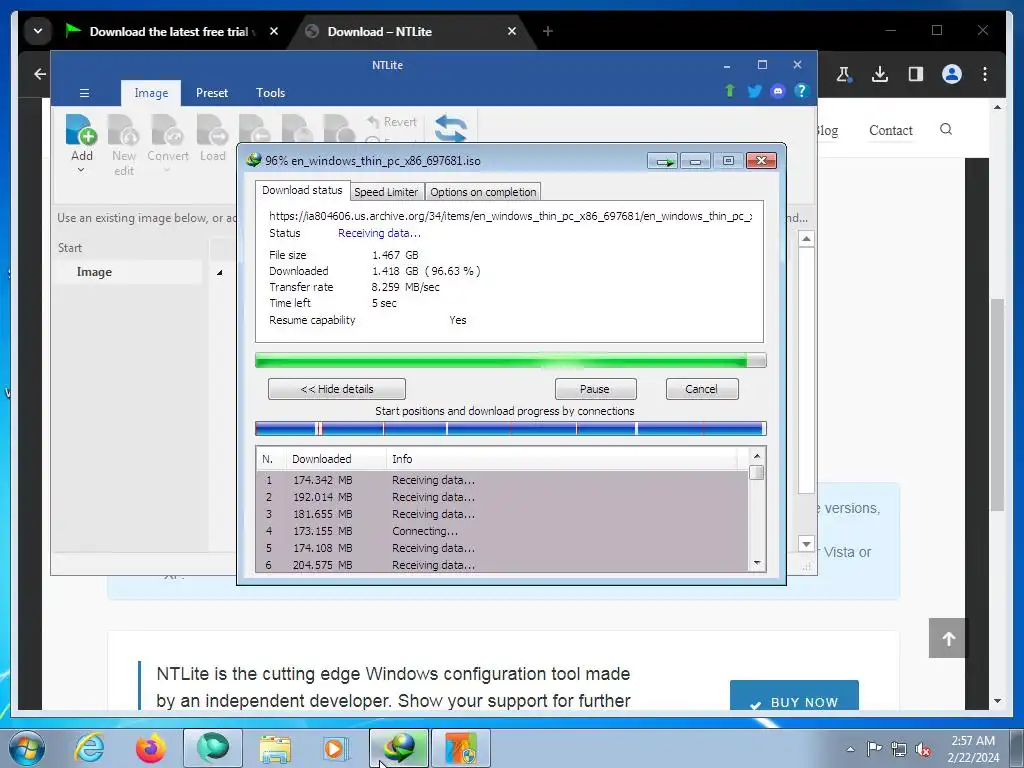Click the Hide details button
Image resolution: width=1024 pixels, height=768 pixels.
click(x=336, y=389)
